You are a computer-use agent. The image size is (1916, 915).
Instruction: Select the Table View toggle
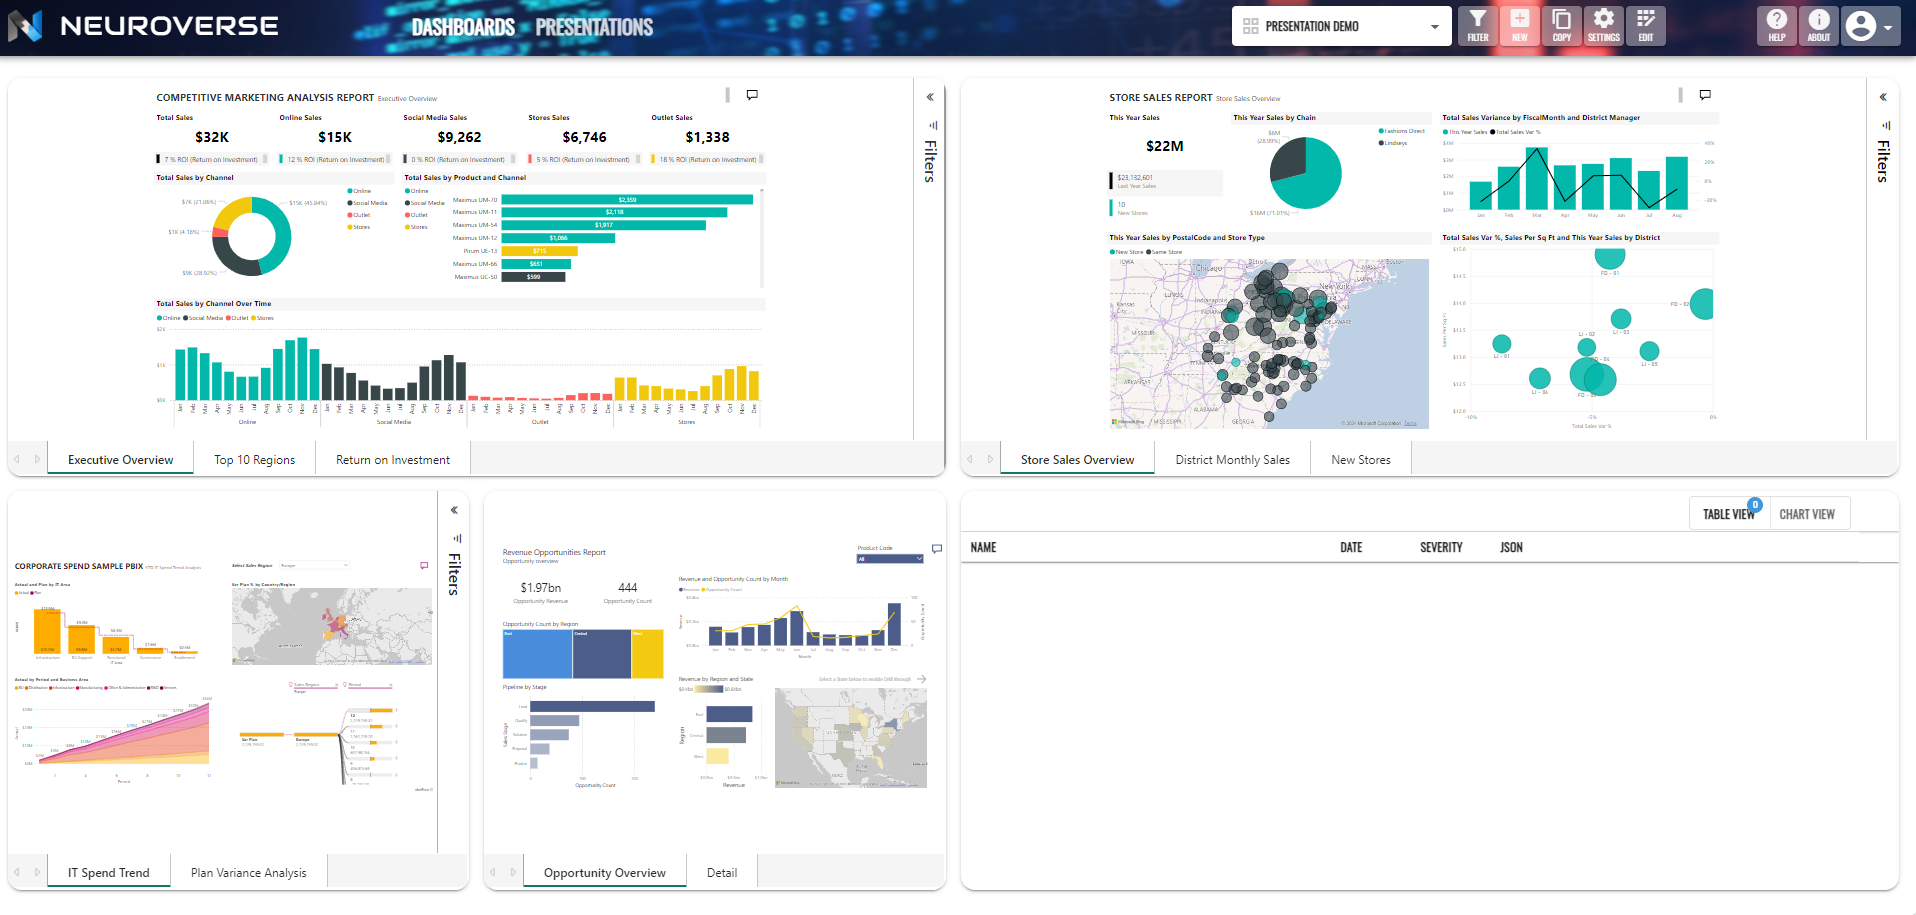point(1728,514)
